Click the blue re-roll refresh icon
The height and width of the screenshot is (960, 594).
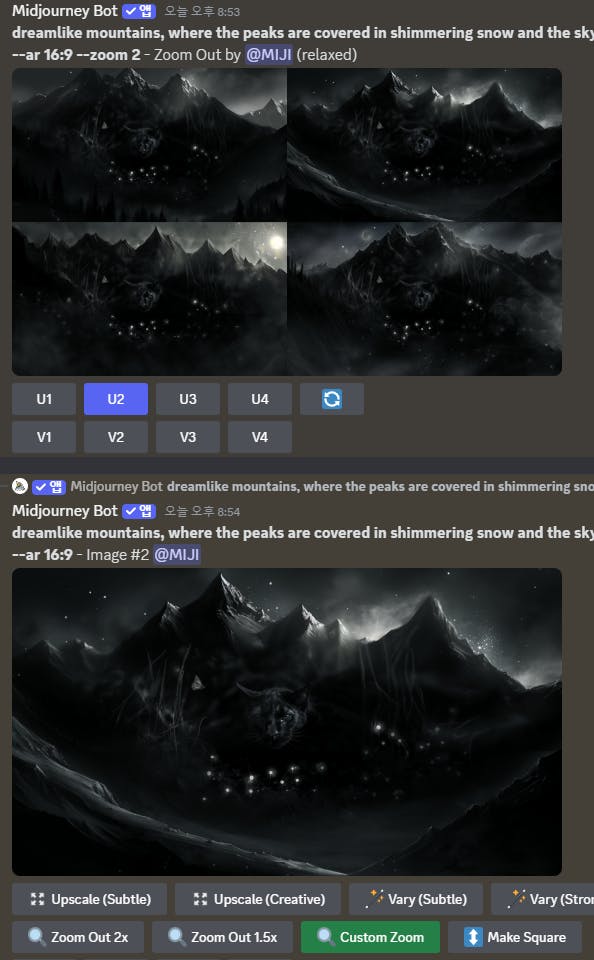pyautogui.click(x=332, y=399)
